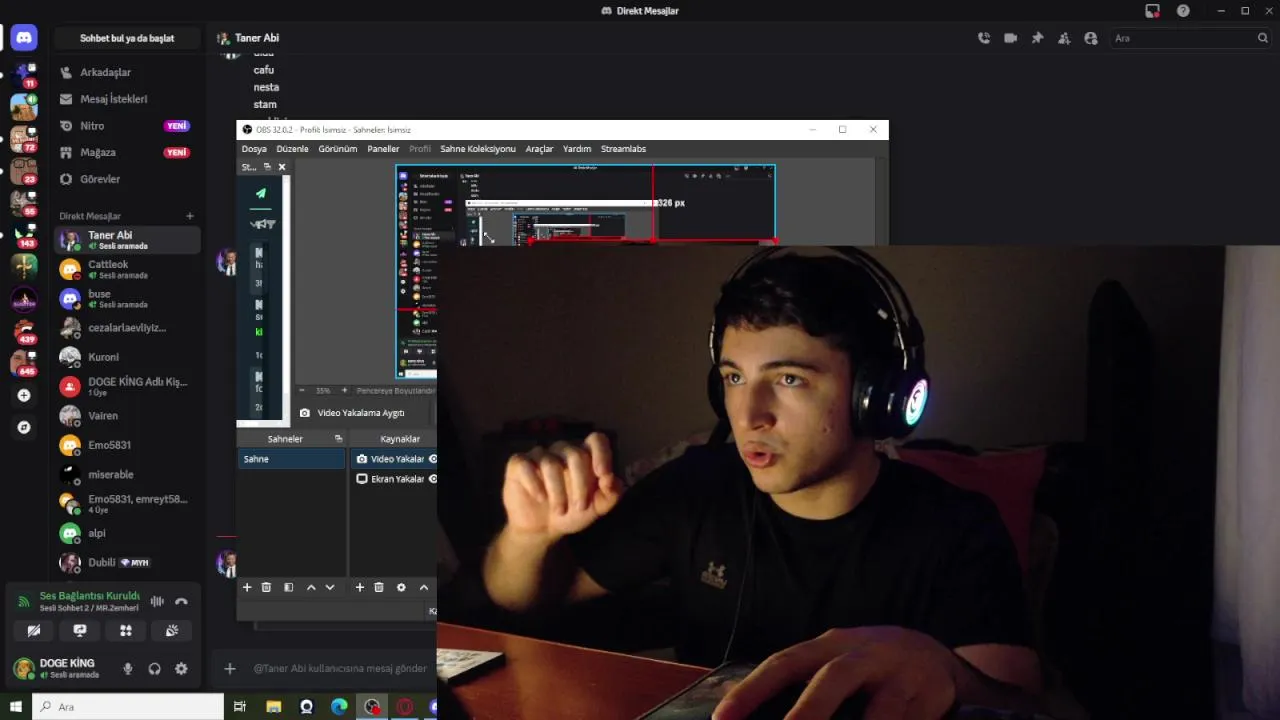Open the Görevler quests page
This screenshot has width=1280, height=720.
(127, 179)
